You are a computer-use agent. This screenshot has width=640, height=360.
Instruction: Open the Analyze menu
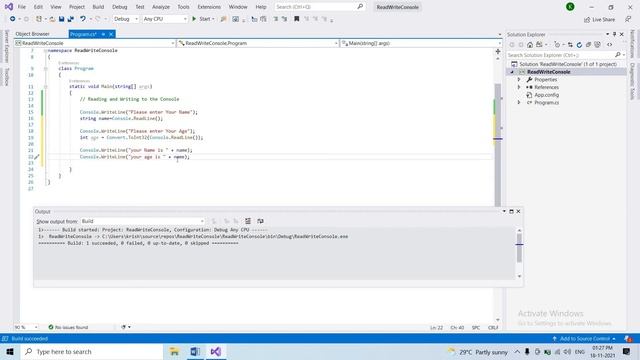[161, 7]
